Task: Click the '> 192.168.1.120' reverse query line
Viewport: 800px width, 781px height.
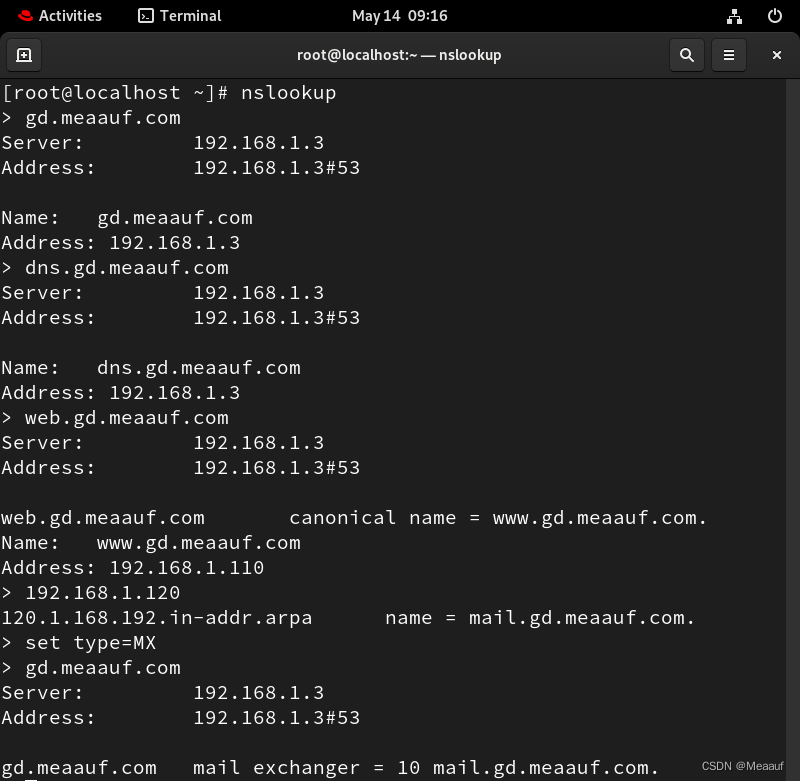Action: 91,593
